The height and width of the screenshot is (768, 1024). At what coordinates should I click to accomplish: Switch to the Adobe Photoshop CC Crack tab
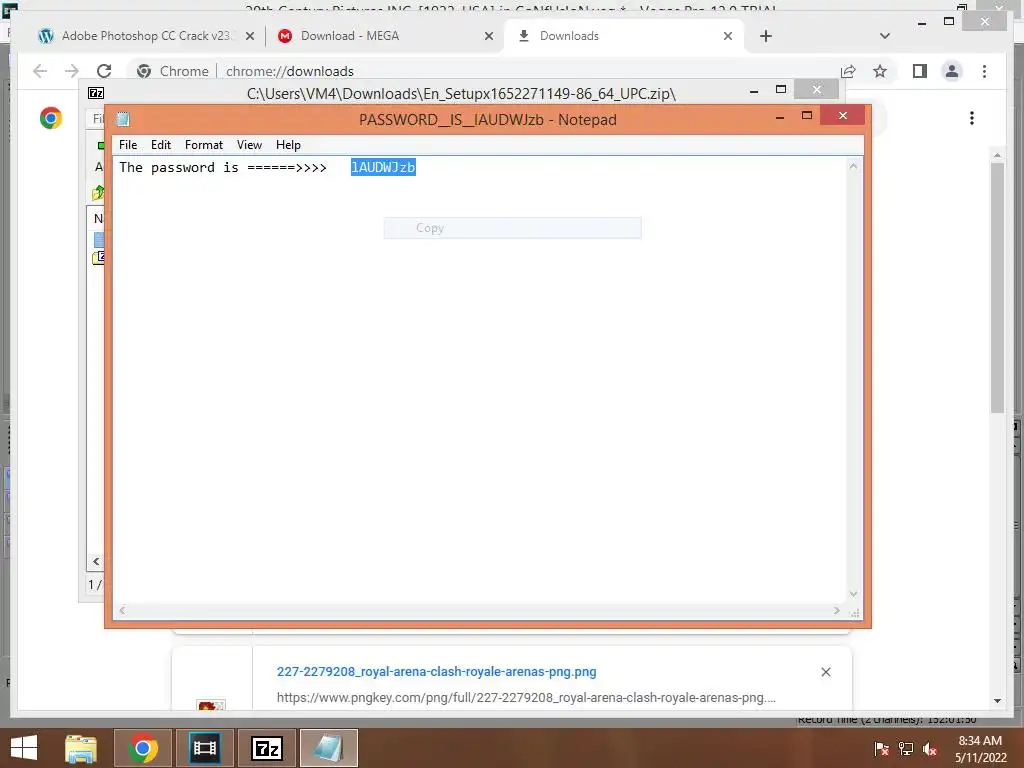[x=146, y=36]
